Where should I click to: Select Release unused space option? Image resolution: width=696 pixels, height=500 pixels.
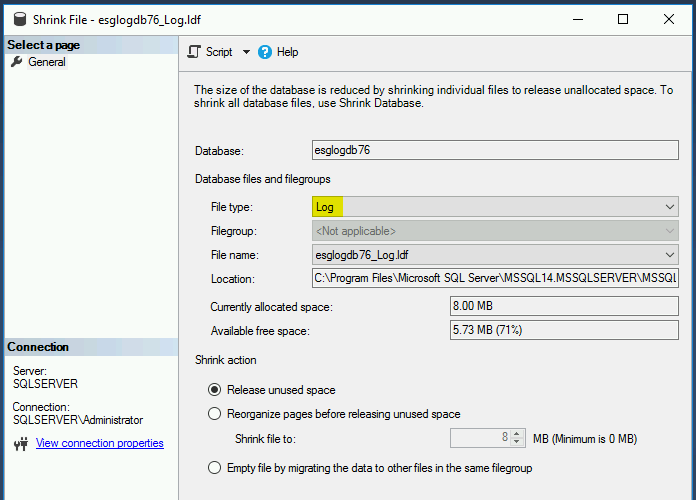[x=214, y=390]
